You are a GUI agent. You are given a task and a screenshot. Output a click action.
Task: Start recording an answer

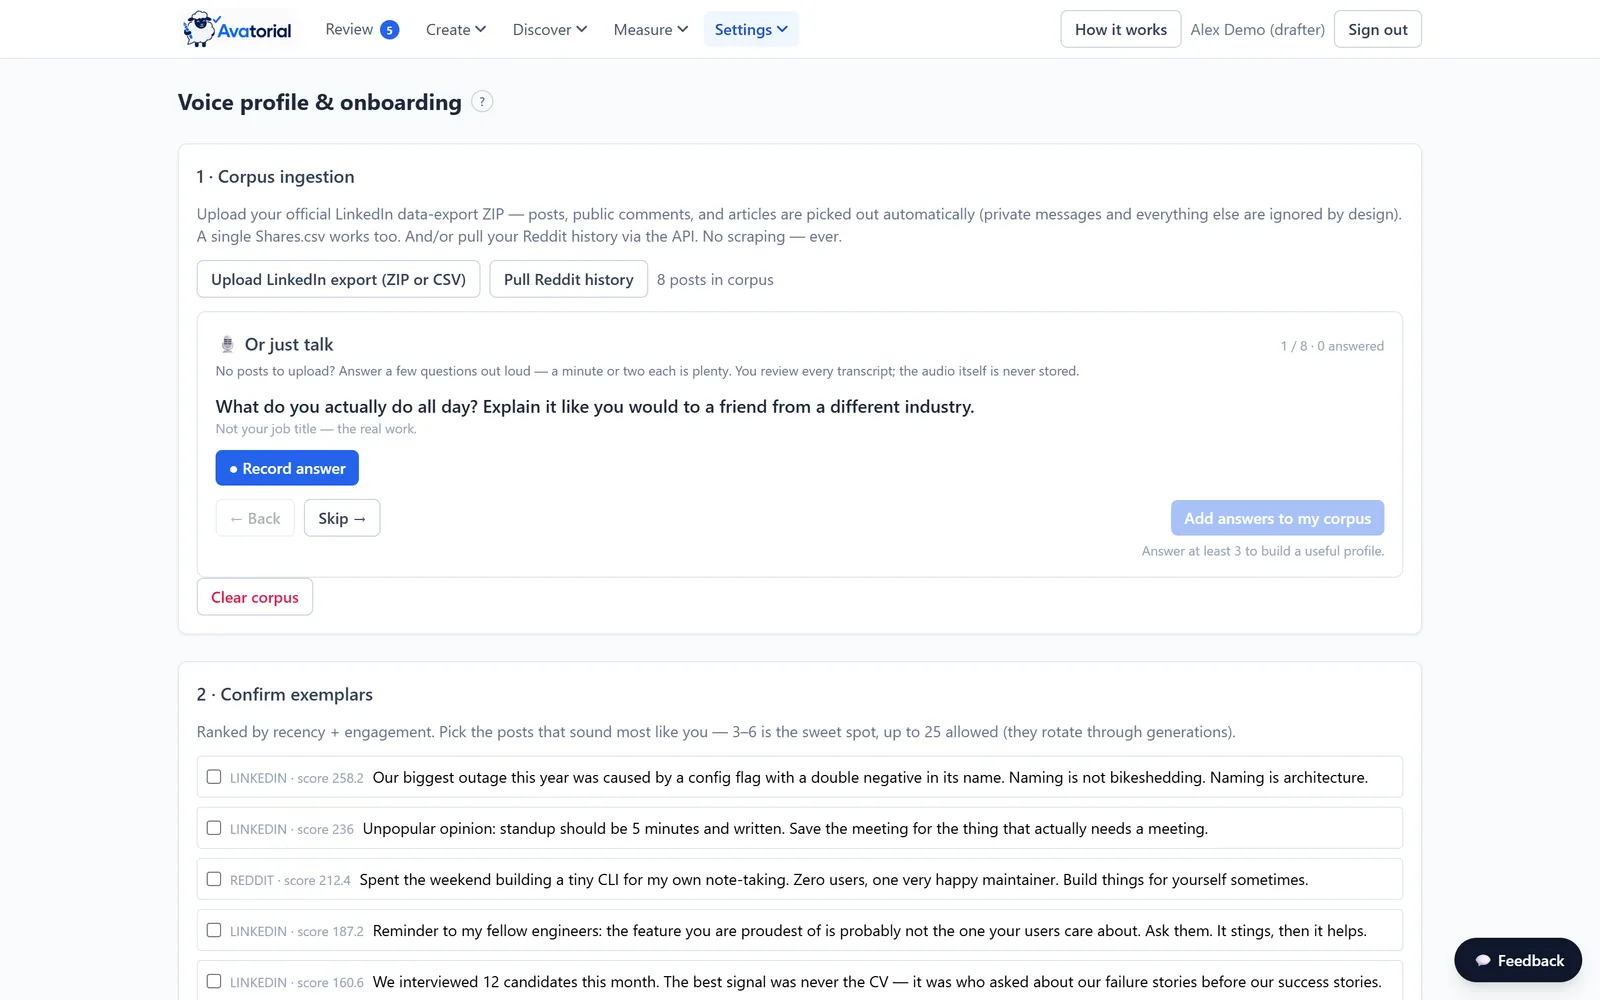tap(287, 468)
